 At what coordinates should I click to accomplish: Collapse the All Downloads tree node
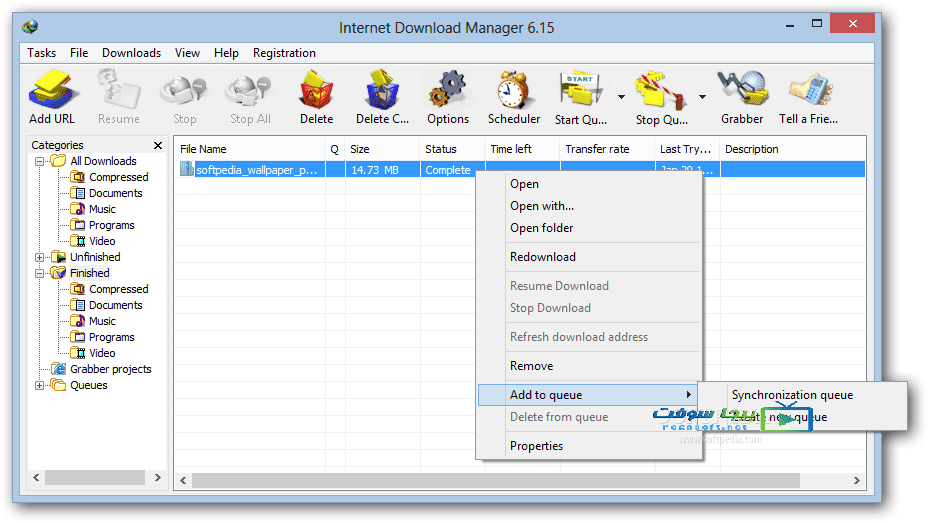pyautogui.click(x=39, y=162)
